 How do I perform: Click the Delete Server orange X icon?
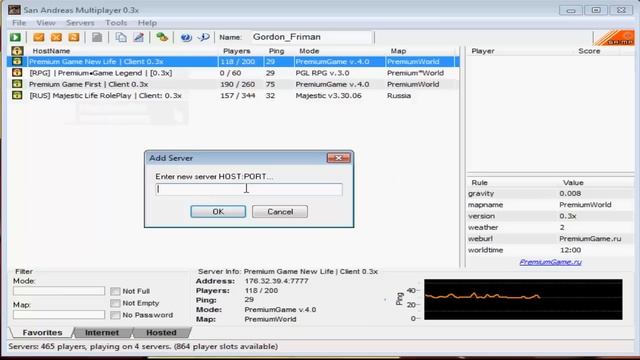pos(56,37)
